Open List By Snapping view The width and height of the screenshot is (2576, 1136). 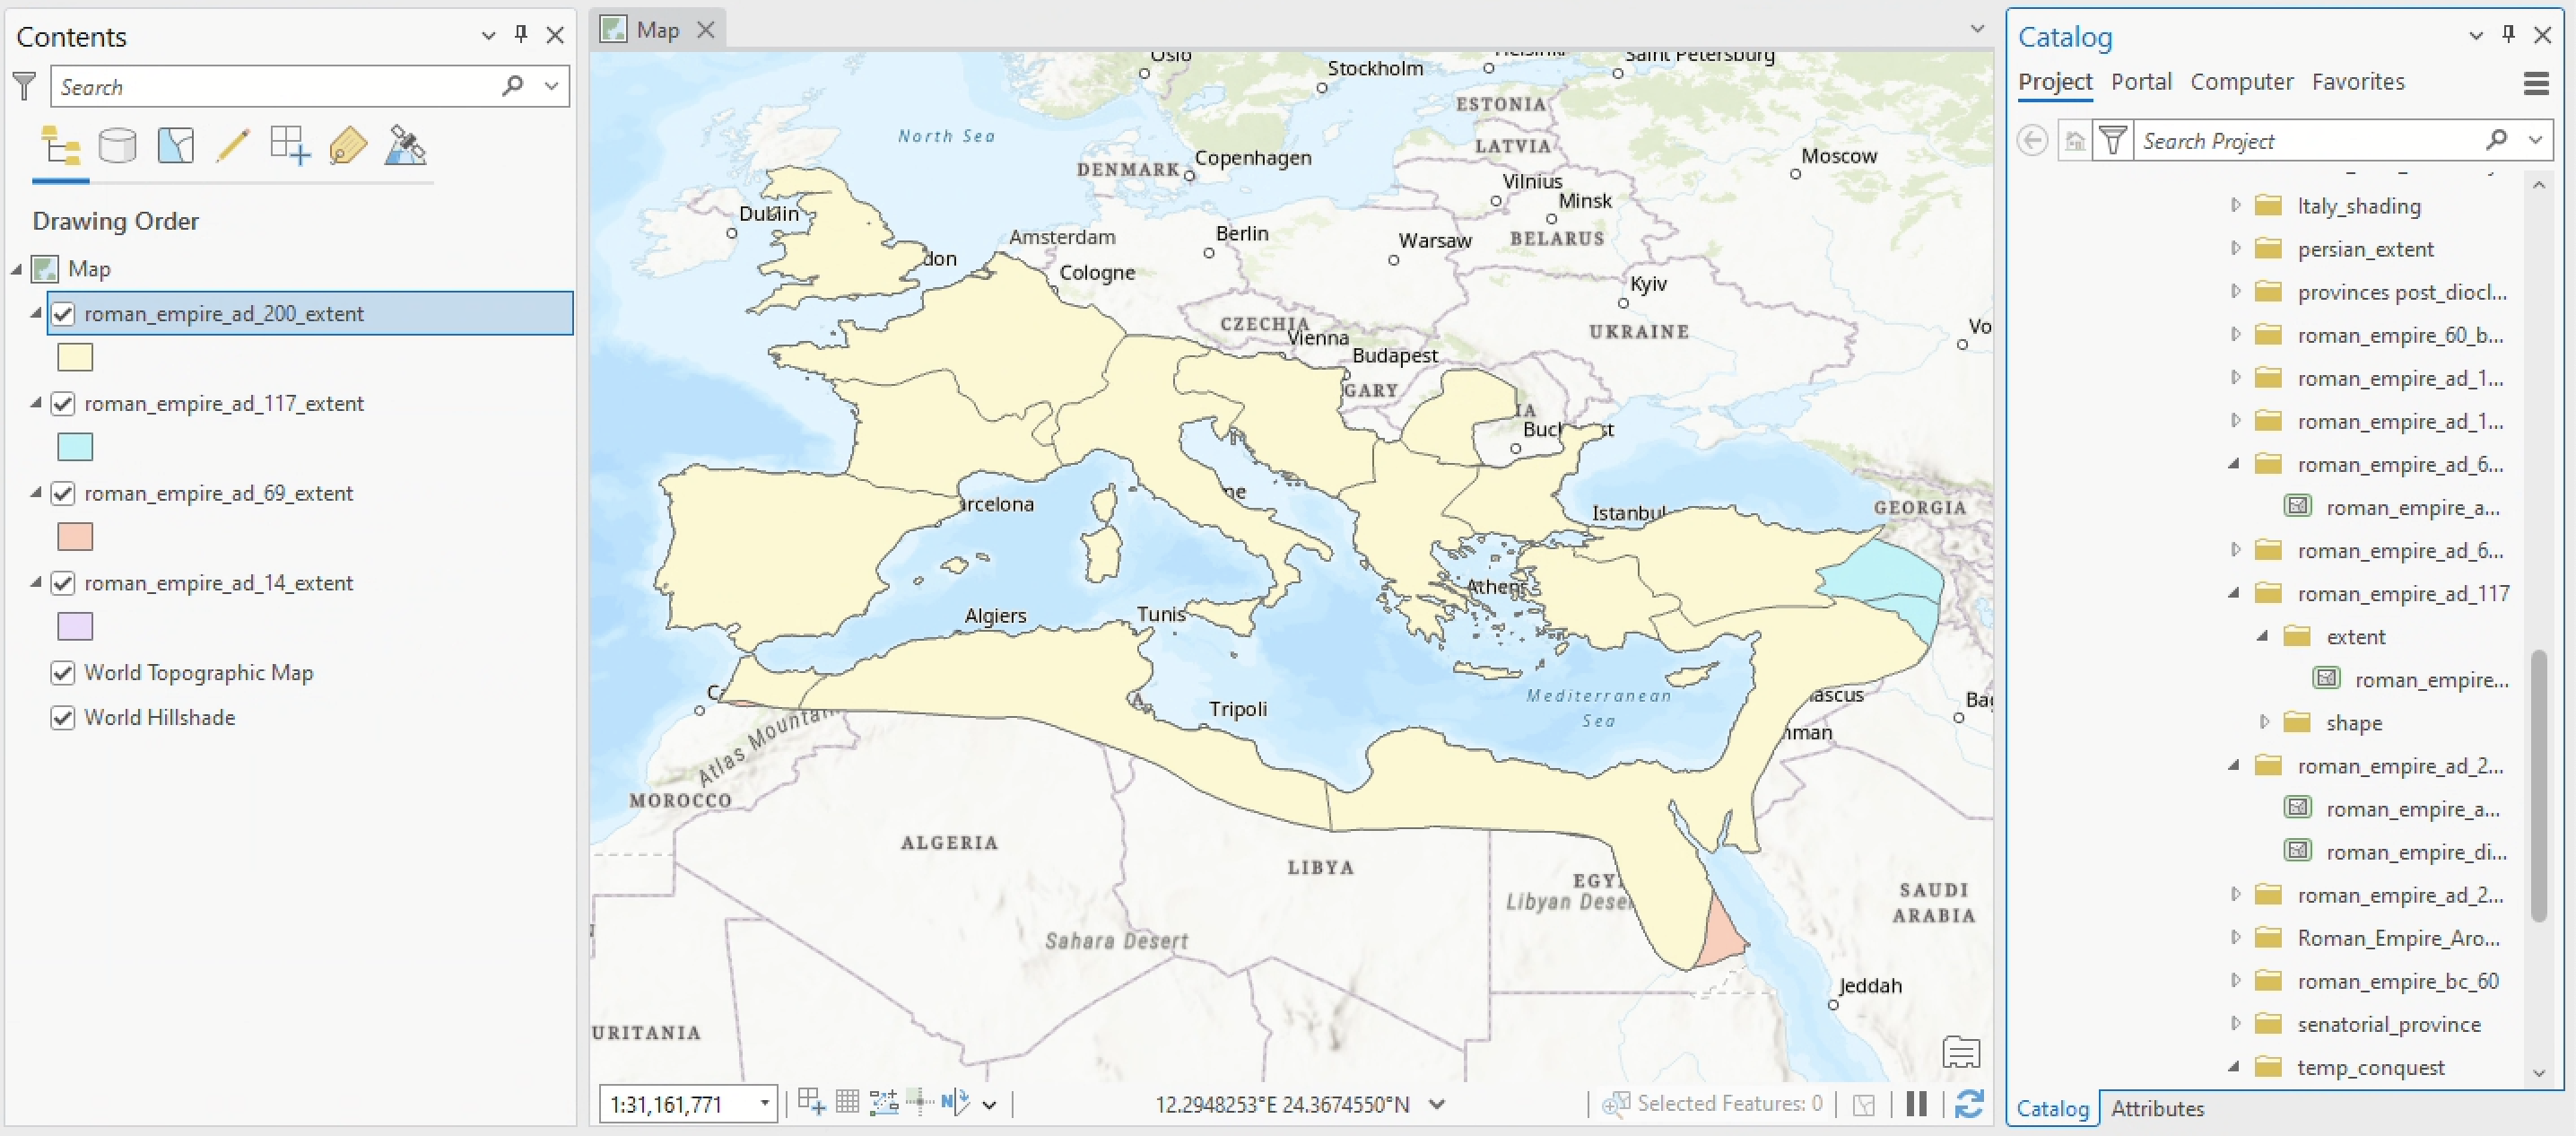pyautogui.click(x=289, y=147)
